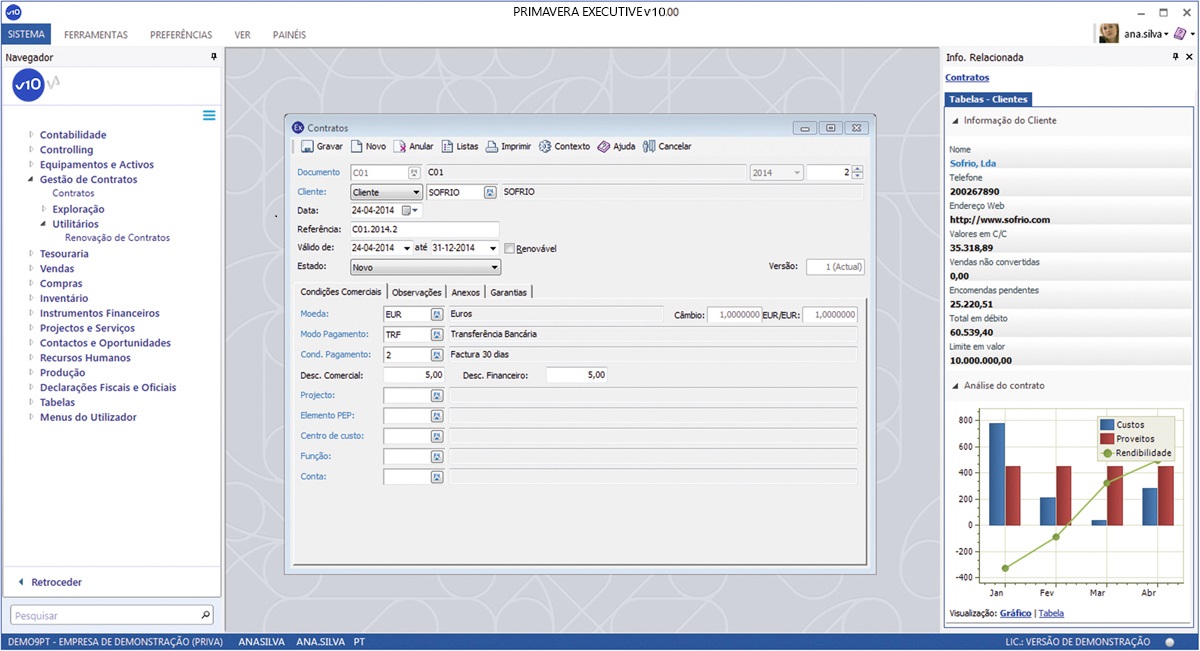
Task: Close the Info. Relacionada panel
Action: click(x=1188, y=57)
